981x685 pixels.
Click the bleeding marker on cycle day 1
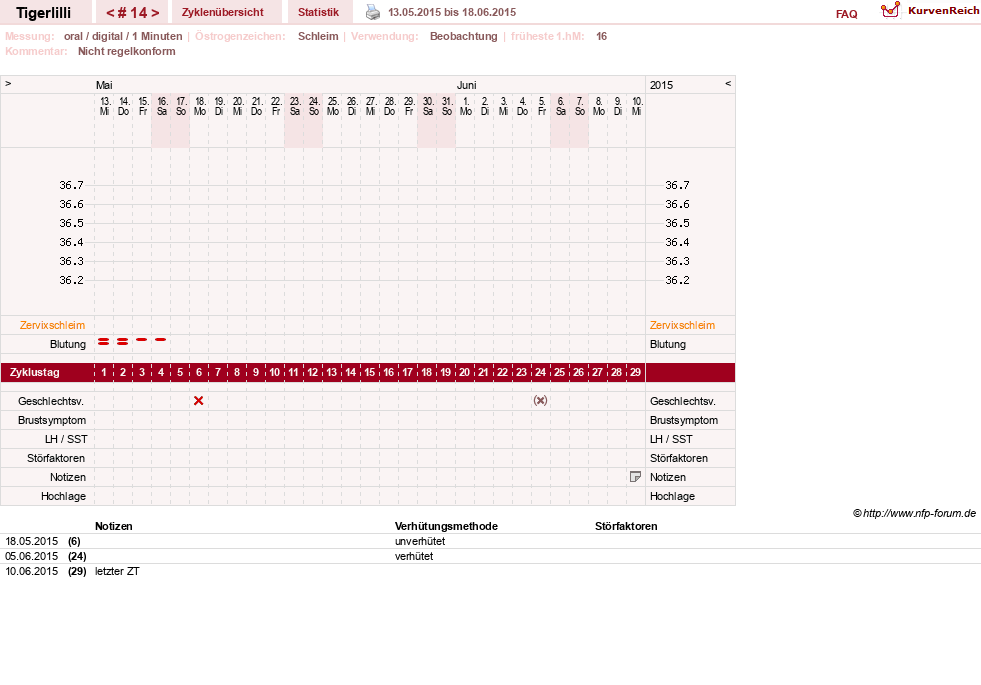click(x=104, y=342)
